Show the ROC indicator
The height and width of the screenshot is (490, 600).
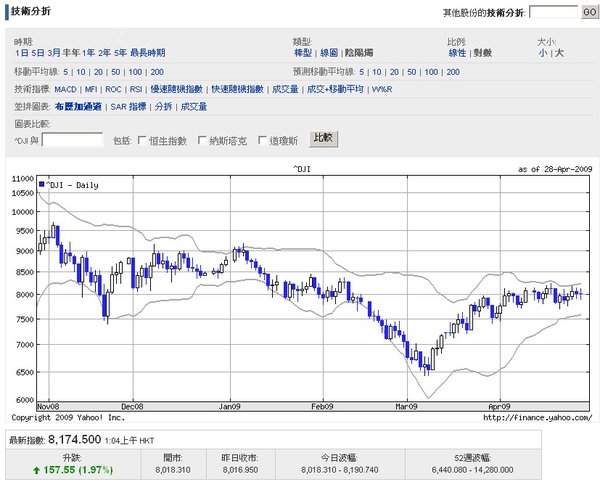tap(113, 89)
